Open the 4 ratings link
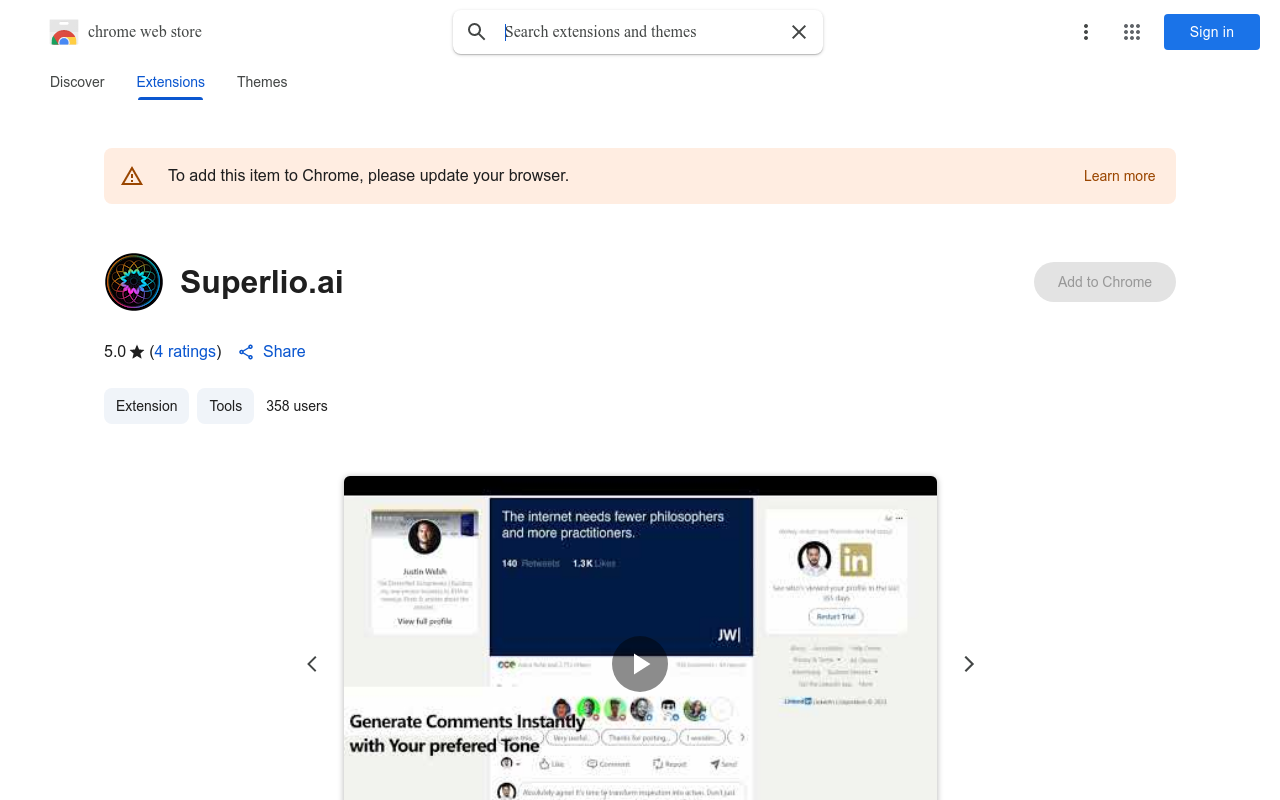Image resolution: width=1280 pixels, height=800 pixels. [x=185, y=352]
